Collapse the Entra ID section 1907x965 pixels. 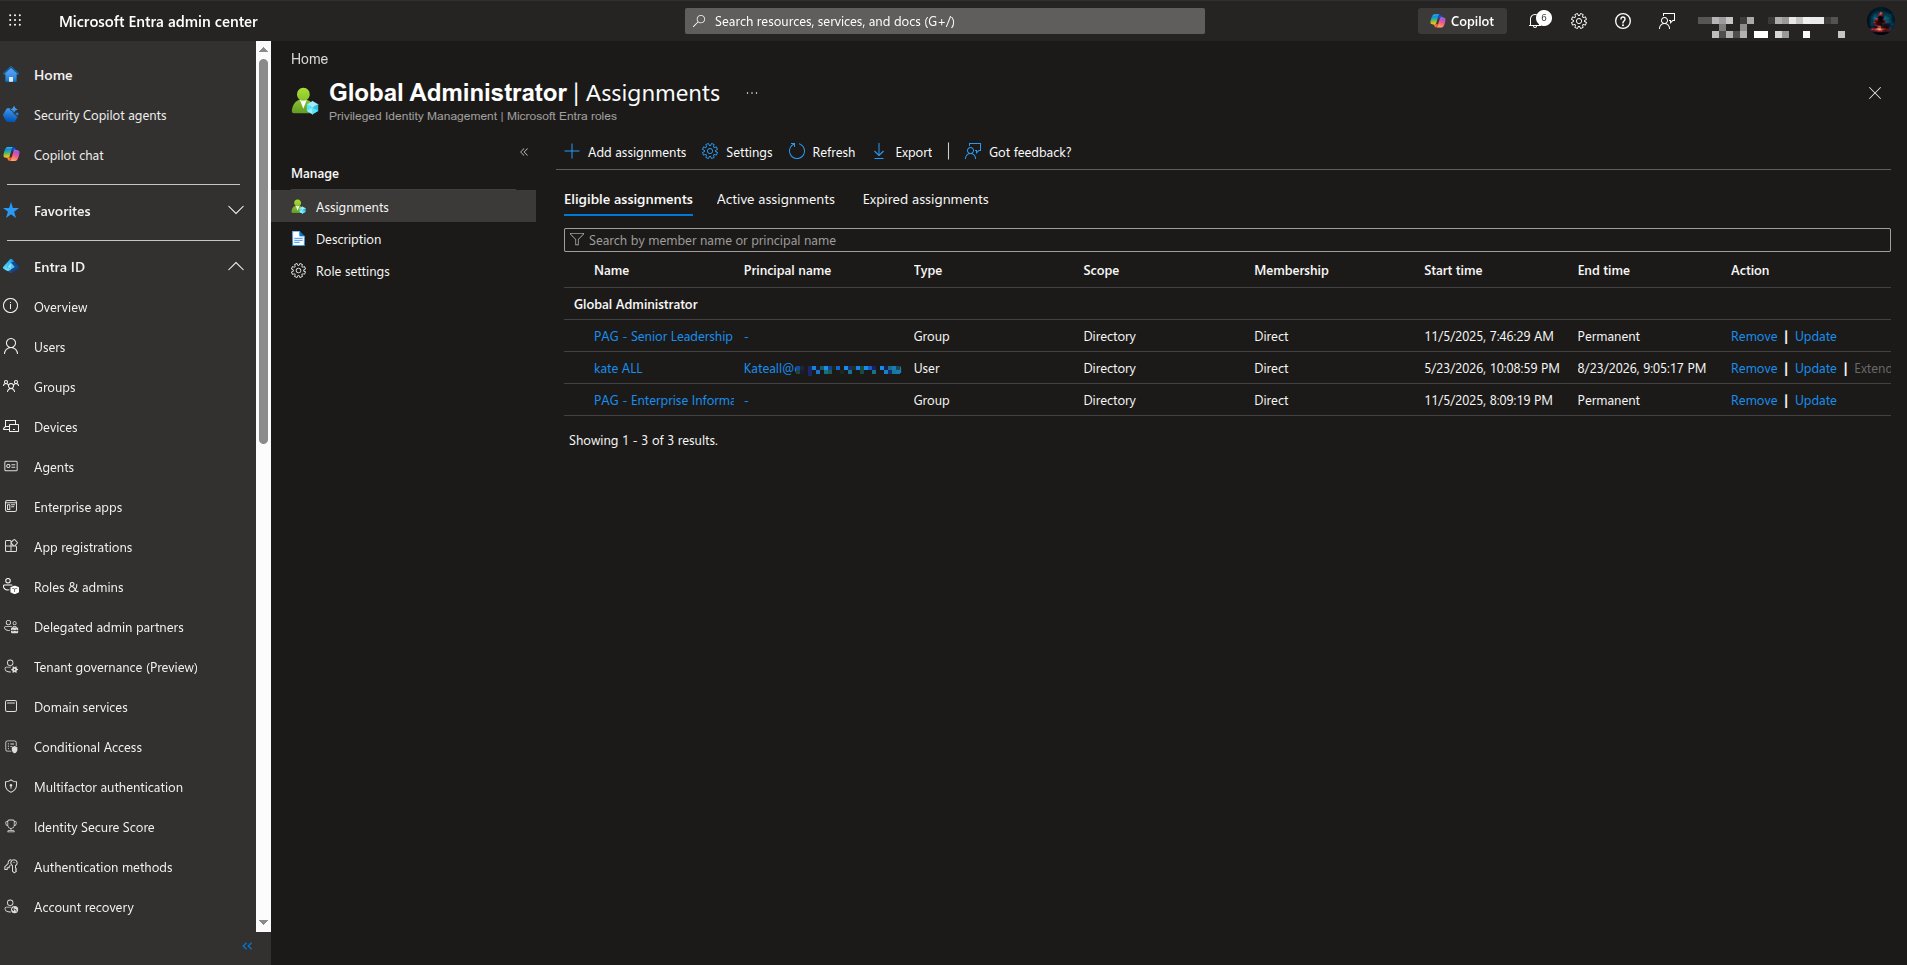(236, 267)
